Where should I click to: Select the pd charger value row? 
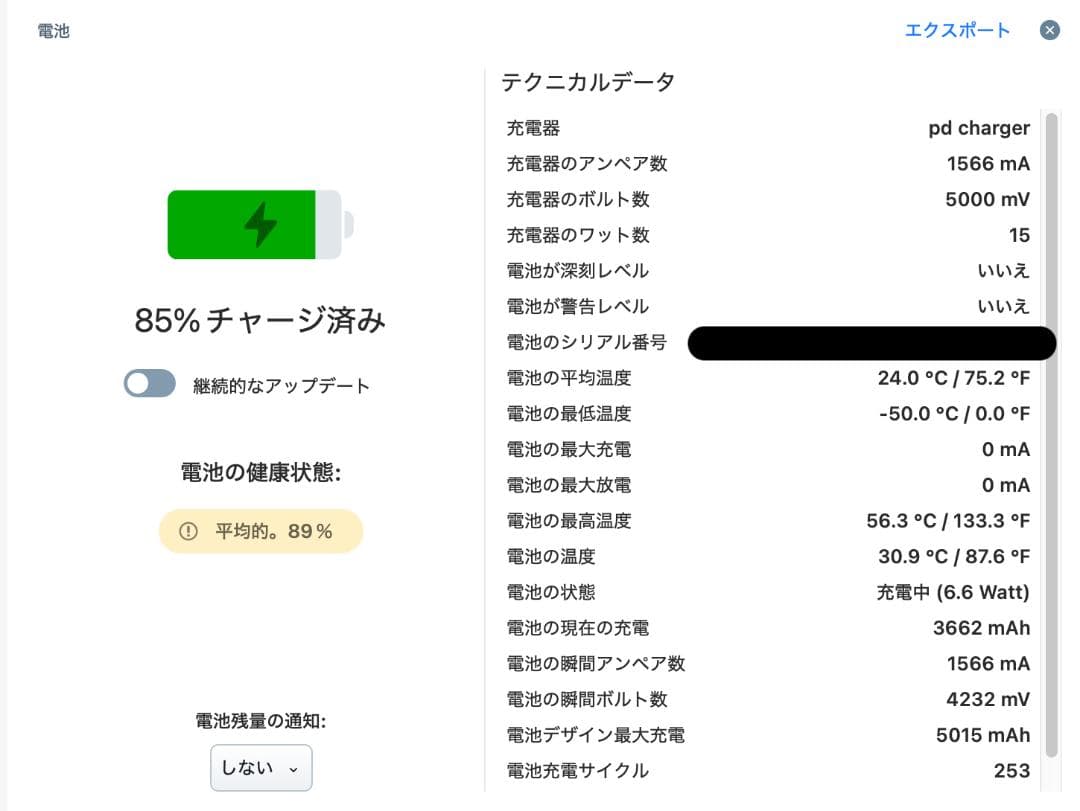coord(977,127)
